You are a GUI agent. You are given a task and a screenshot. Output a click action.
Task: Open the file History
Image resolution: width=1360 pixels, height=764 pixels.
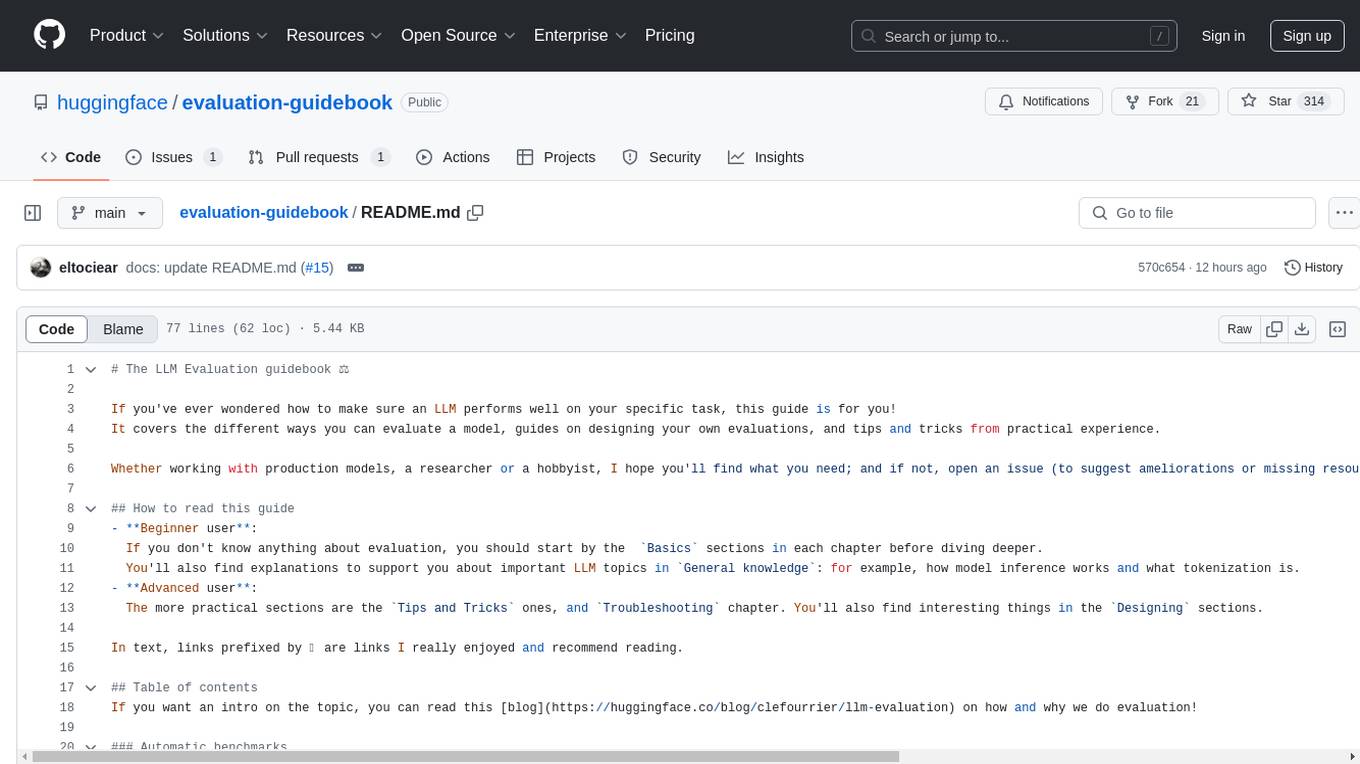[1313, 268]
